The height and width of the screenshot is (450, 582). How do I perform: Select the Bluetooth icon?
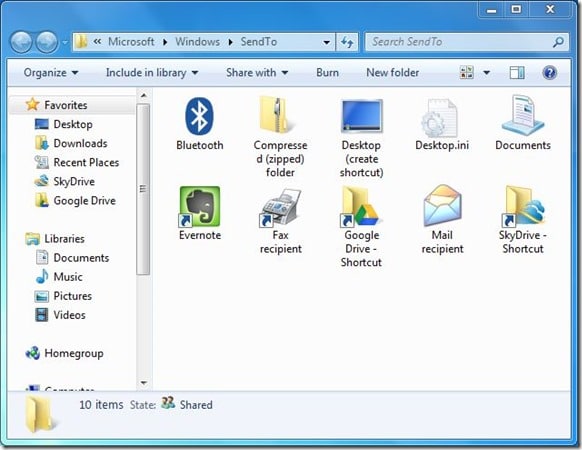199,117
